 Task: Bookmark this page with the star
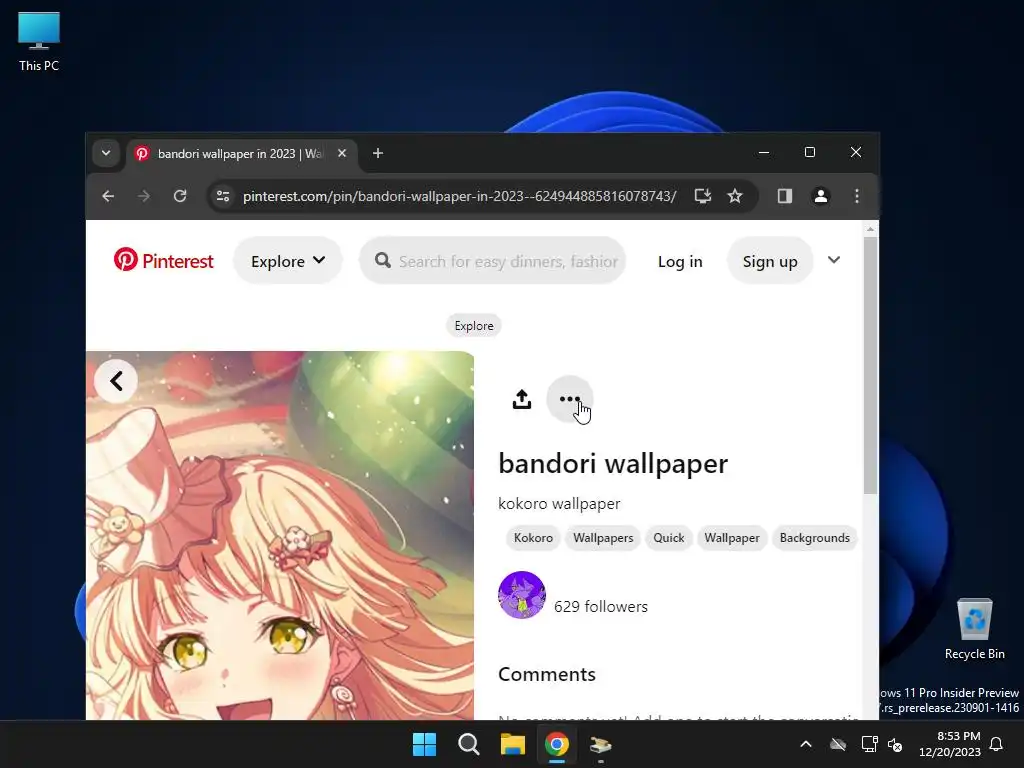[735, 196]
